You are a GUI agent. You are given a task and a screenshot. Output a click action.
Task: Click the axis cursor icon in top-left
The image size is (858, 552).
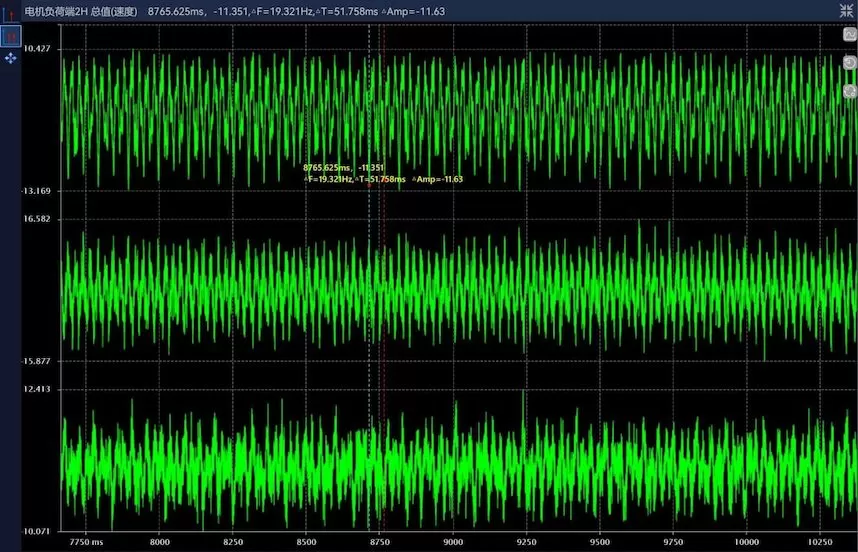10,13
